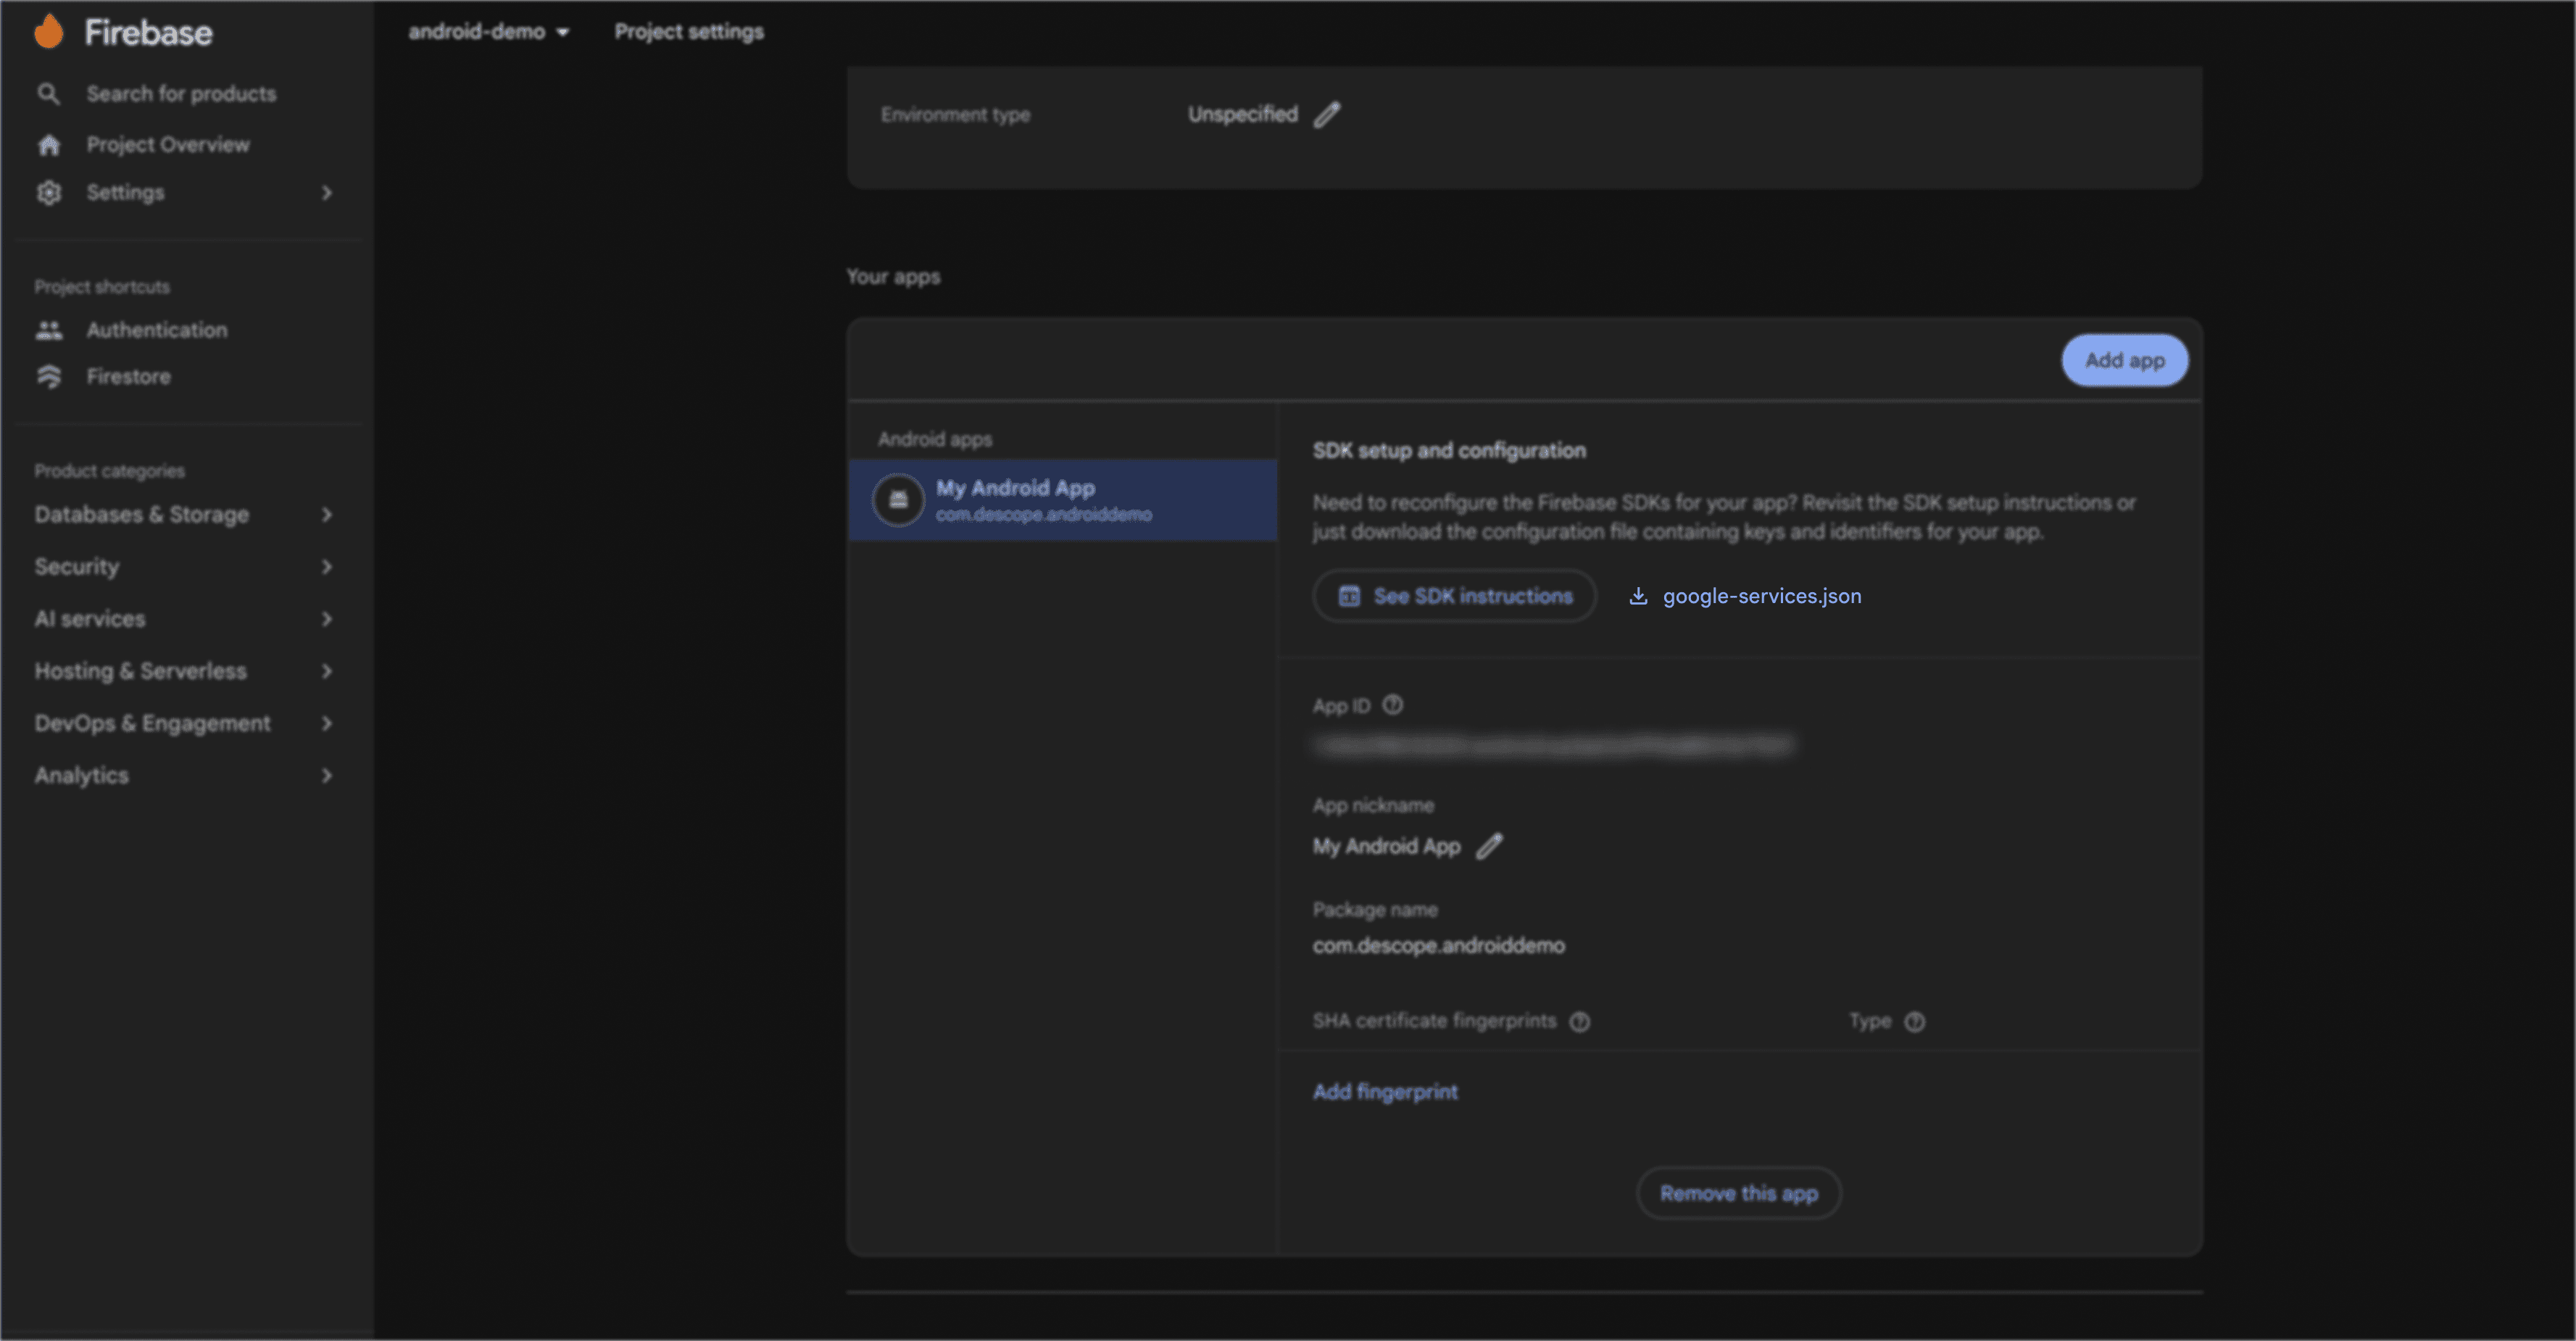
Task: Click the Android app round icon
Action: (898, 500)
